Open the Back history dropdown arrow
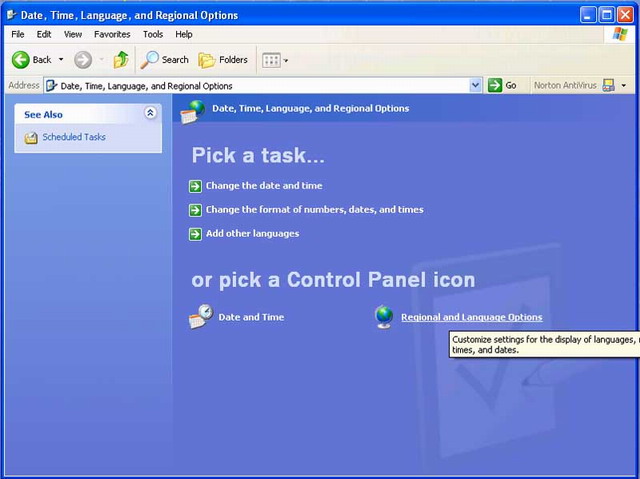Screen dimensions: 640x479 pyautogui.click(x=61, y=60)
